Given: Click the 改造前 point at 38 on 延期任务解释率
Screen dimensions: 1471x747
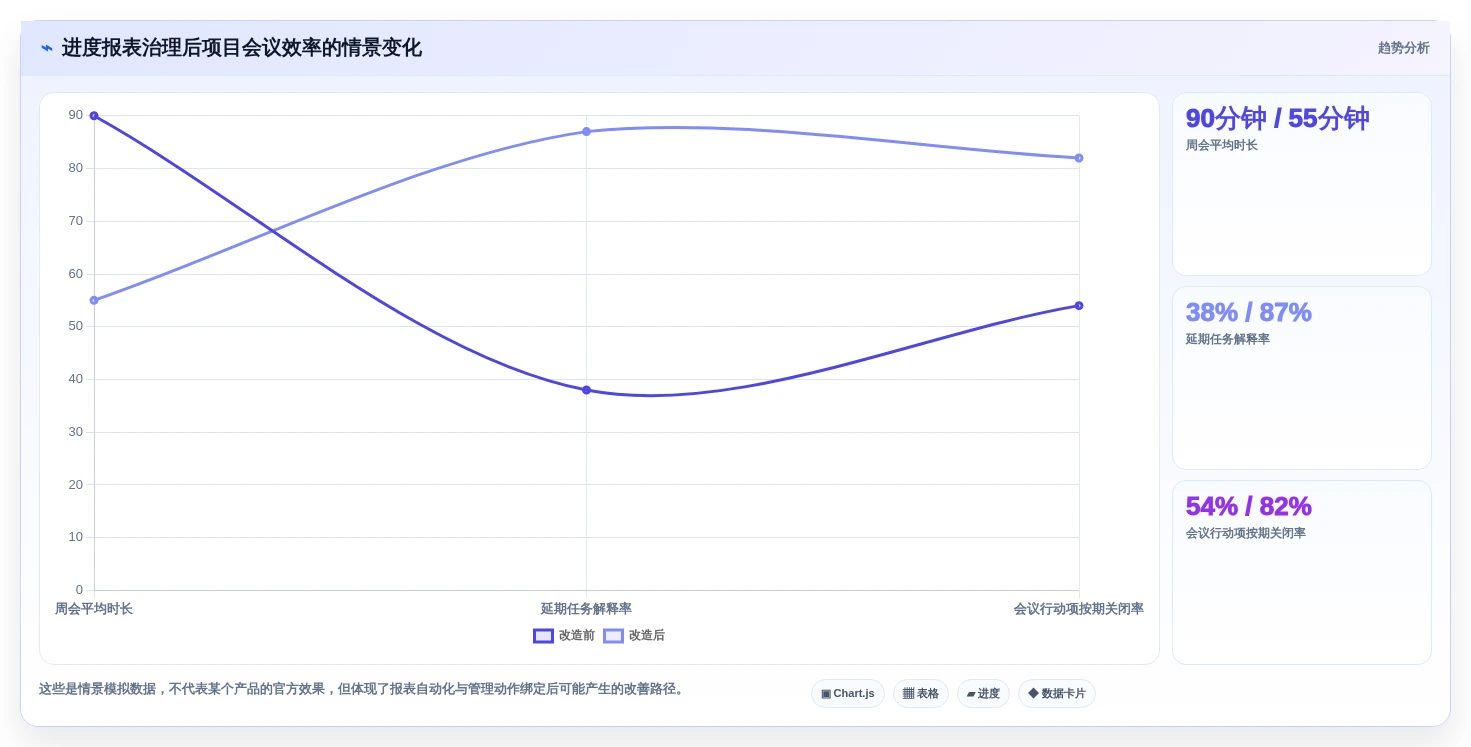Looking at the screenshot, I should click(586, 390).
